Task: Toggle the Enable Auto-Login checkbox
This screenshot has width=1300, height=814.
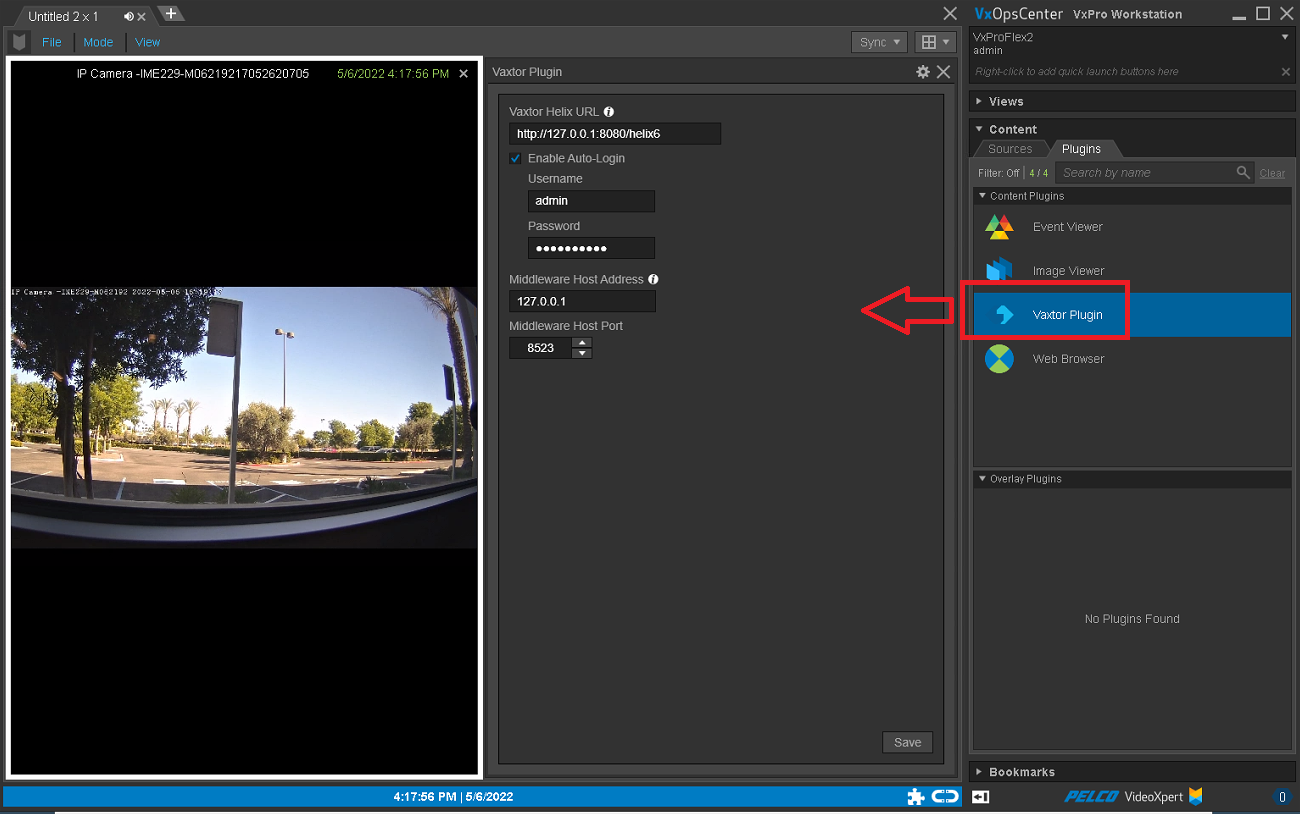Action: point(515,158)
